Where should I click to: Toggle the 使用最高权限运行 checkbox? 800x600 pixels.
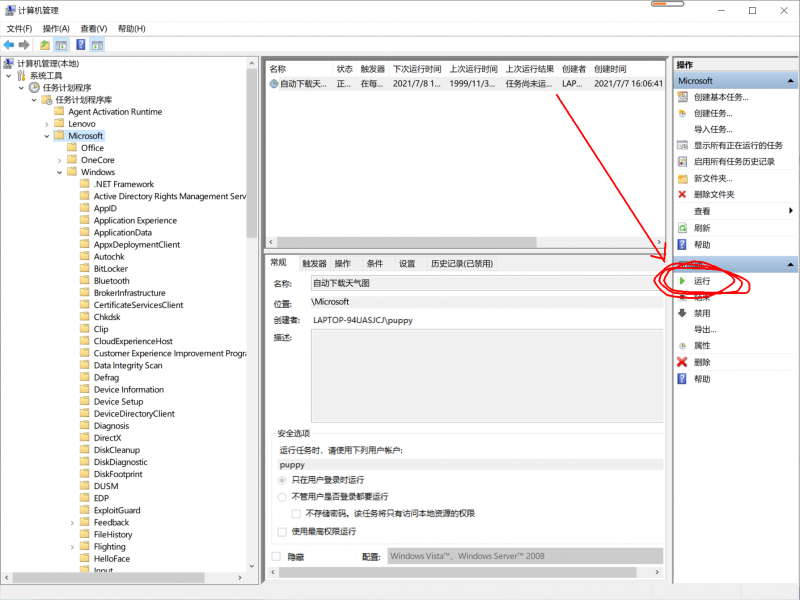[x=282, y=531]
